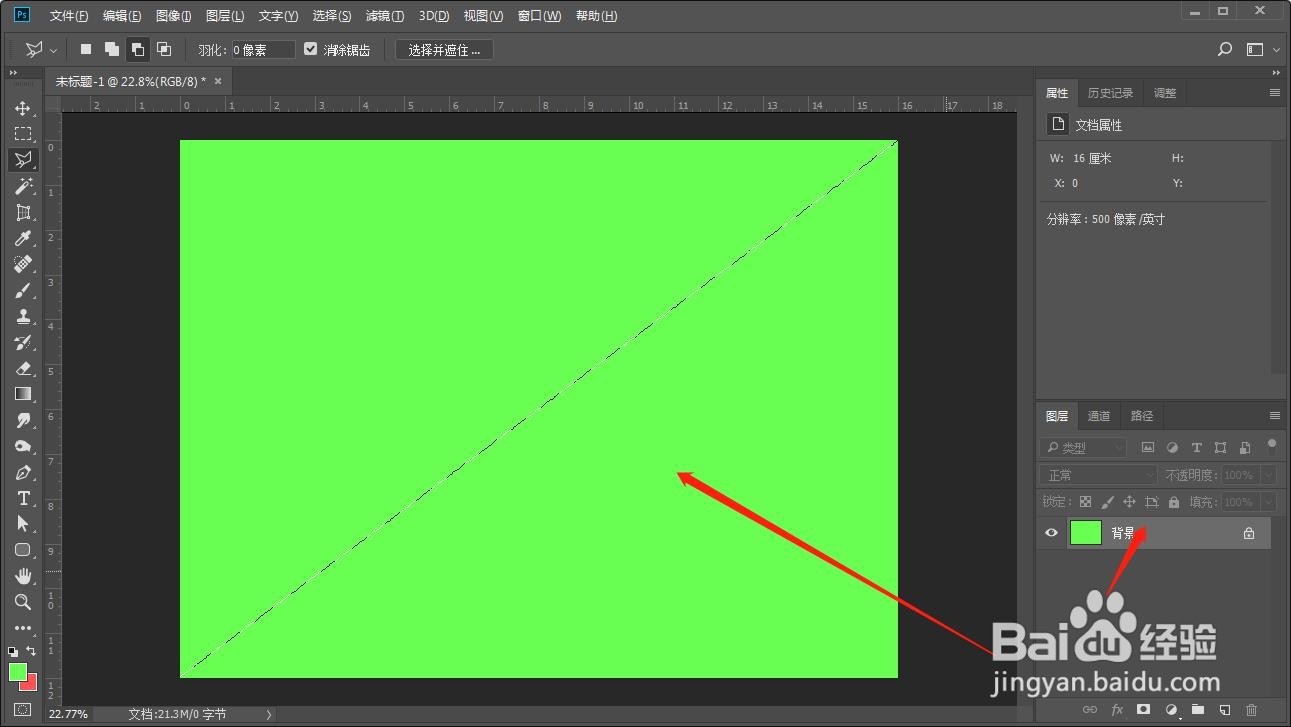Toggle the 消除锯齿 anti-alias checkbox
The width and height of the screenshot is (1291, 727).
310,49
